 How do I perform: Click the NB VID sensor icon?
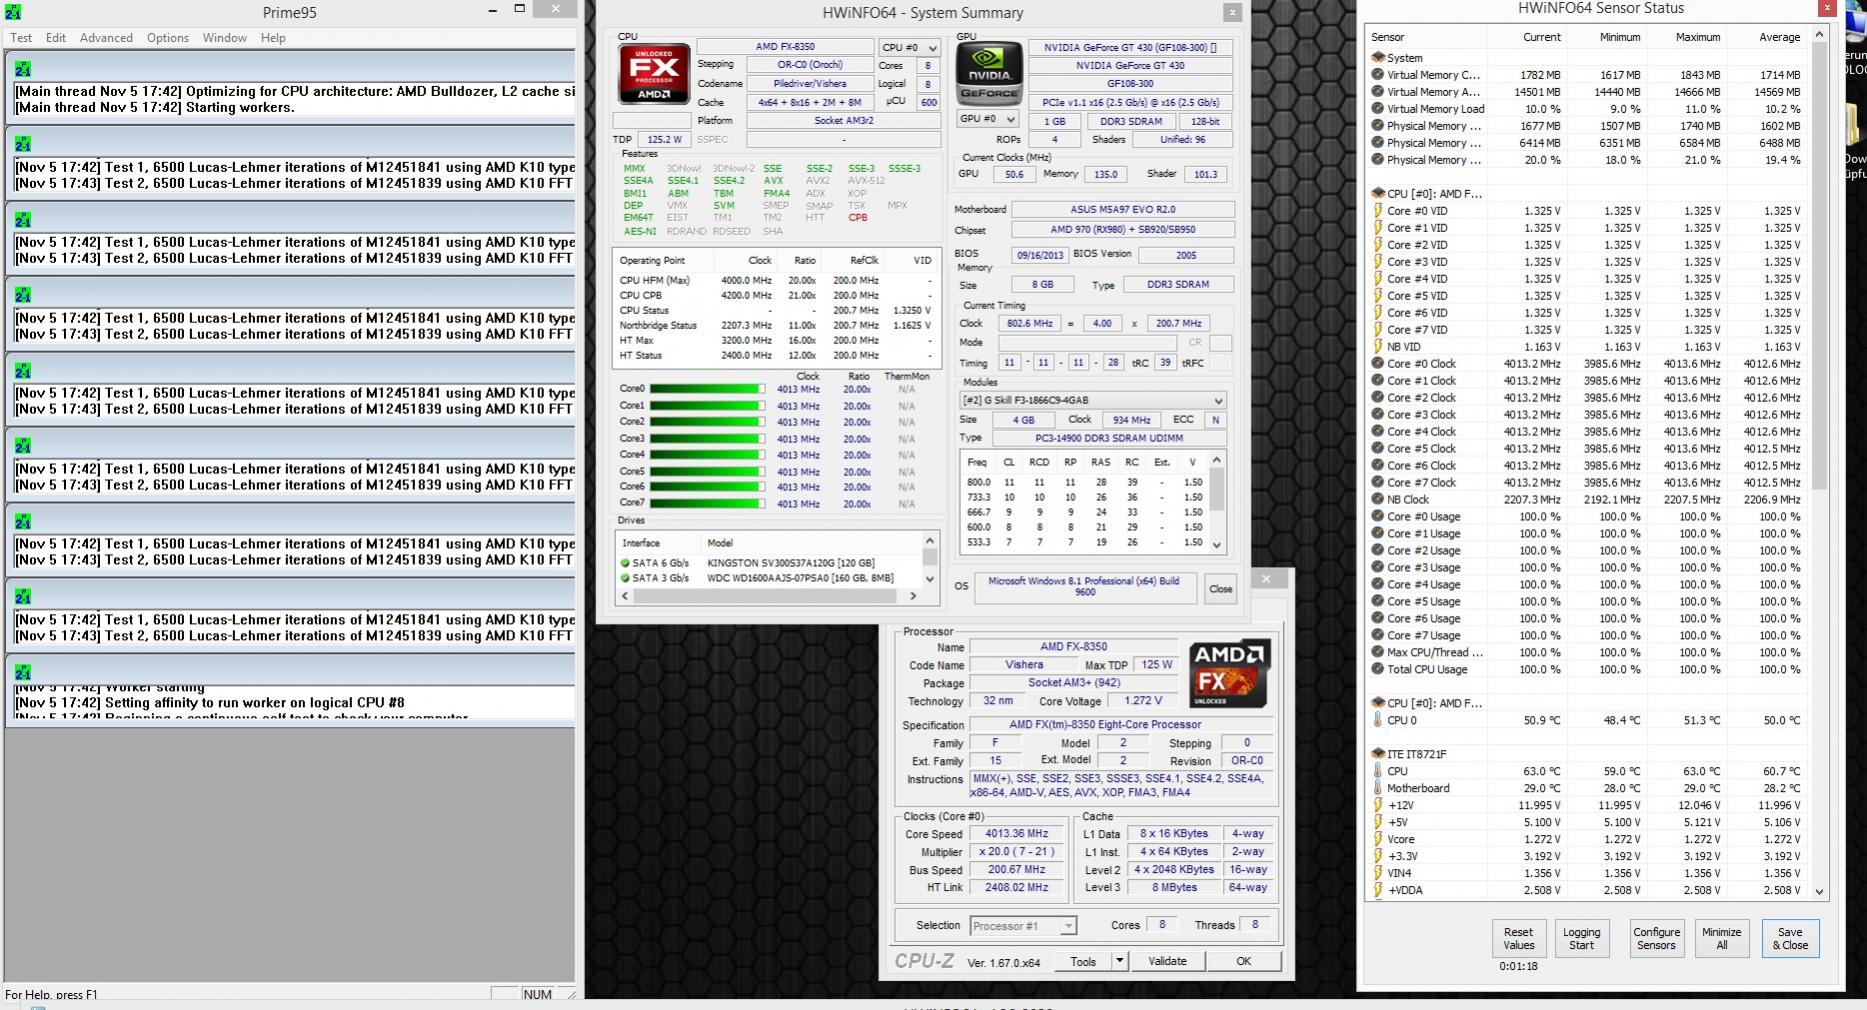tap(1377, 347)
